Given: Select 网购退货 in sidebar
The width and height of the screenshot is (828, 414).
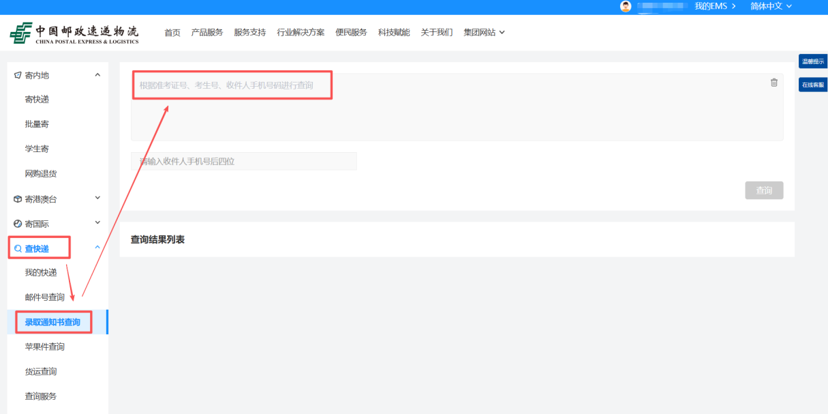Looking at the screenshot, I should (41, 174).
